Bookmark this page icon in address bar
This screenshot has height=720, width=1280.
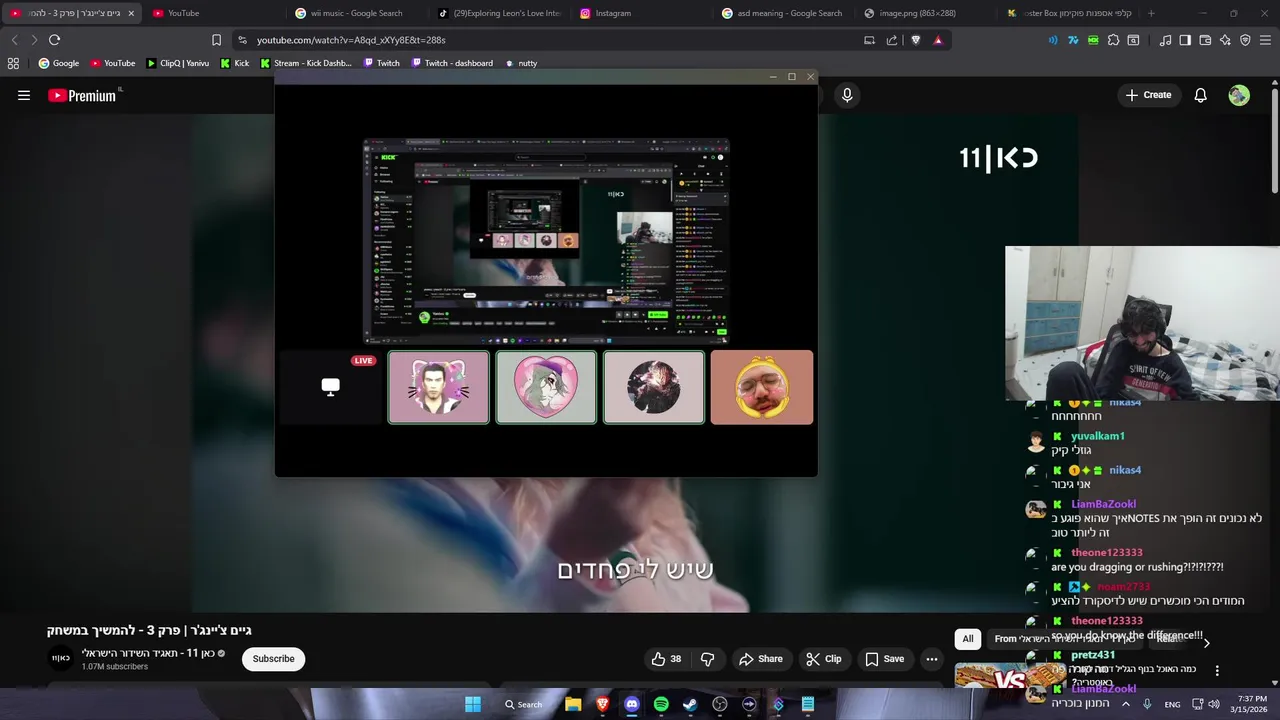pos(216,40)
